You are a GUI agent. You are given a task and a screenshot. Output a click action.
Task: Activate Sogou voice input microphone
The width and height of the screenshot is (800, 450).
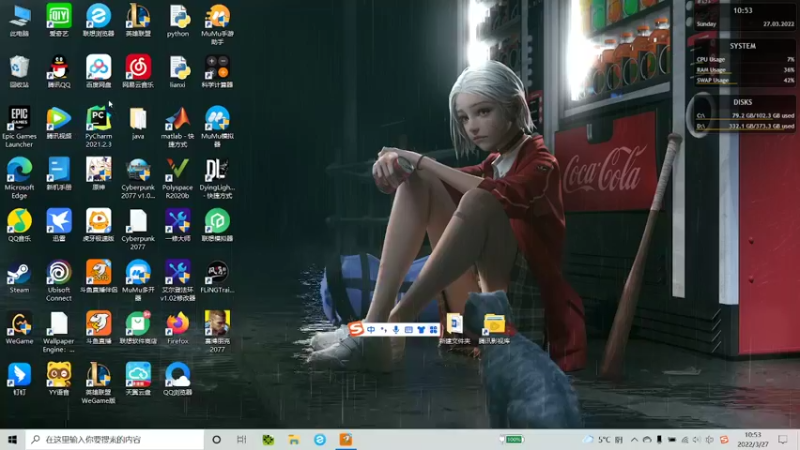(396, 330)
